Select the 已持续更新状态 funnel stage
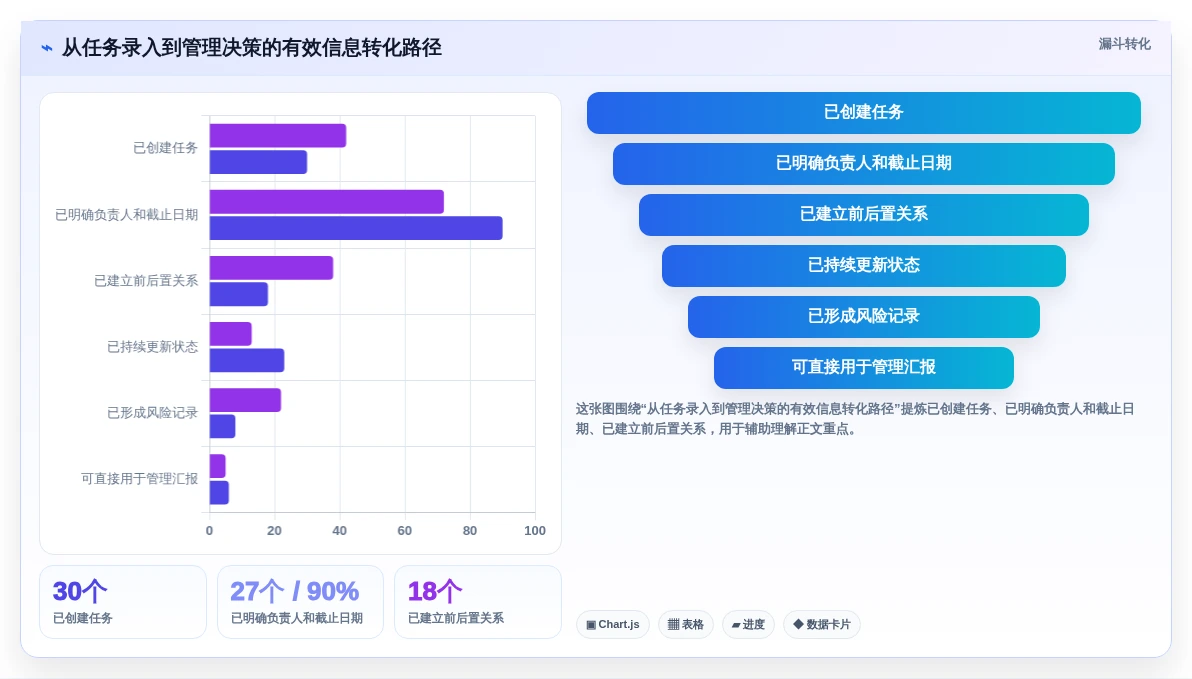This screenshot has height=679, width=1192. 864,265
